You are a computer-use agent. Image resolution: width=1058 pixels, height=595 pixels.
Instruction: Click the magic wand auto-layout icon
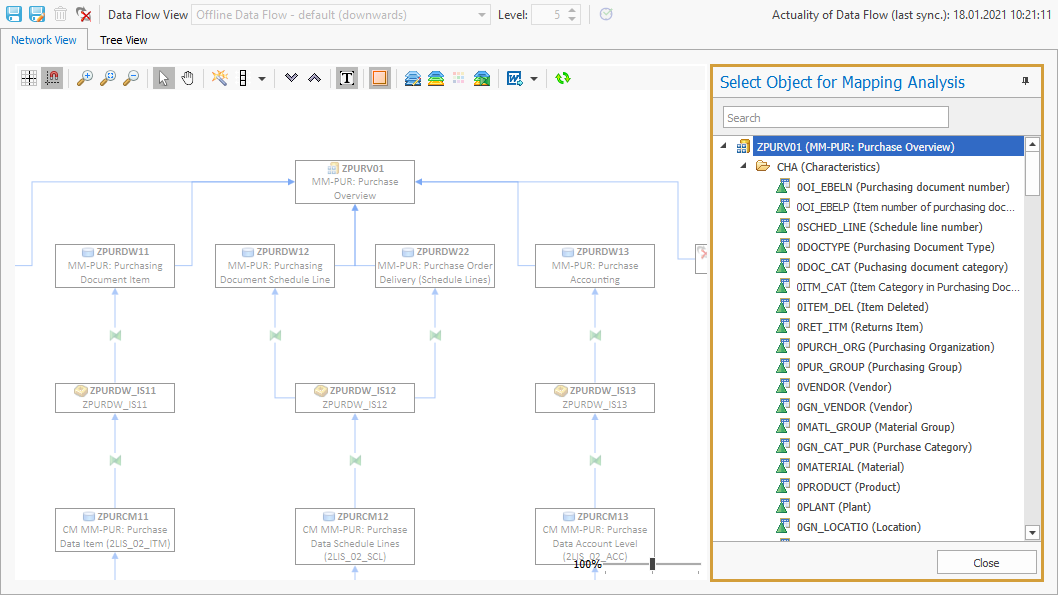(x=219, y=78)
